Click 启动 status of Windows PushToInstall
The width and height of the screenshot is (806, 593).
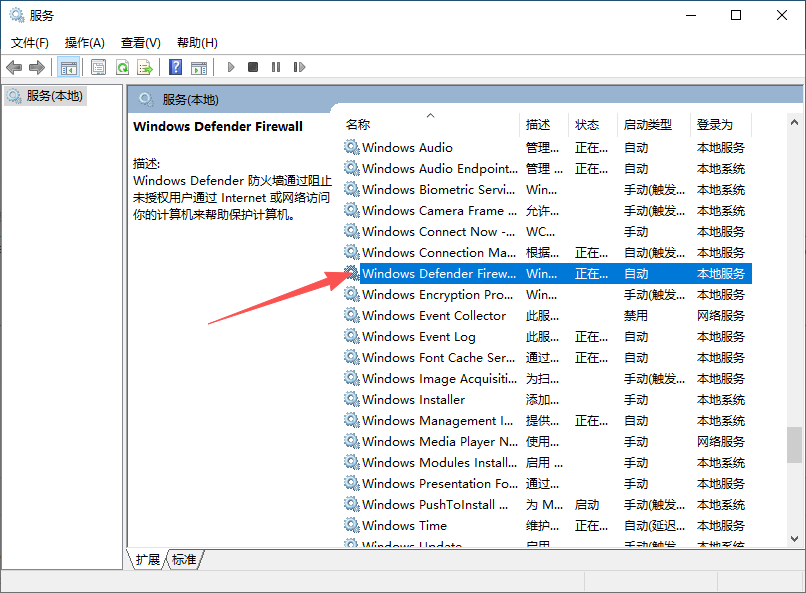587,505
